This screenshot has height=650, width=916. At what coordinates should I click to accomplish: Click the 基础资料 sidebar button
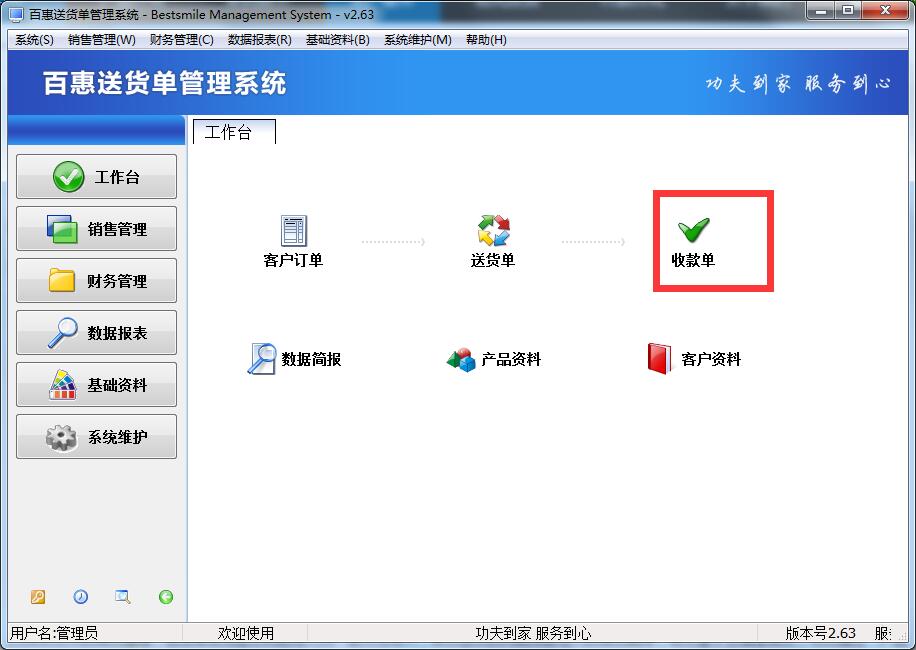(96, 385)
